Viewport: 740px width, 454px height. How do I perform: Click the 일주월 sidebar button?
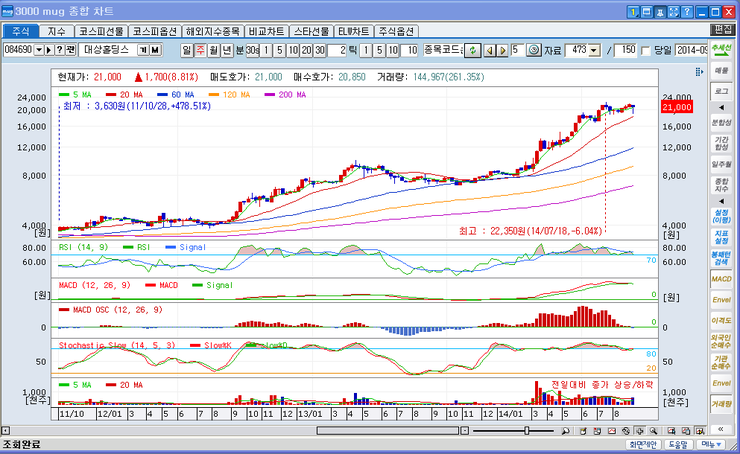(x=722, y=164)
